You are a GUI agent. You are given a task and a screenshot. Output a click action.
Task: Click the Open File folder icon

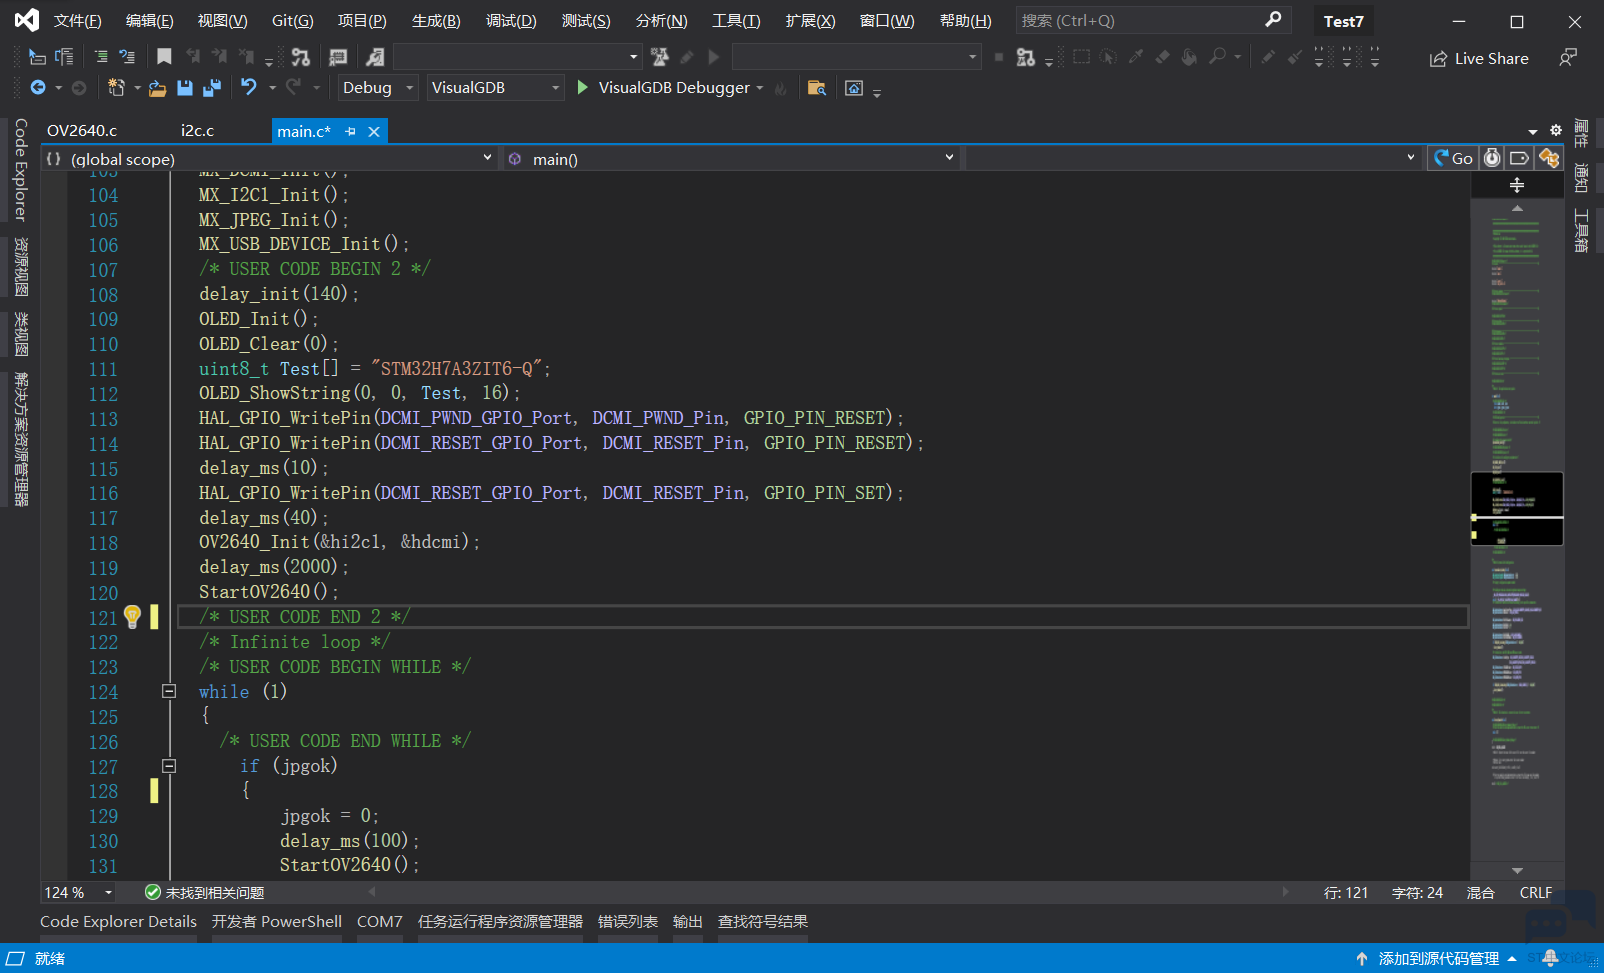[157, 88]
